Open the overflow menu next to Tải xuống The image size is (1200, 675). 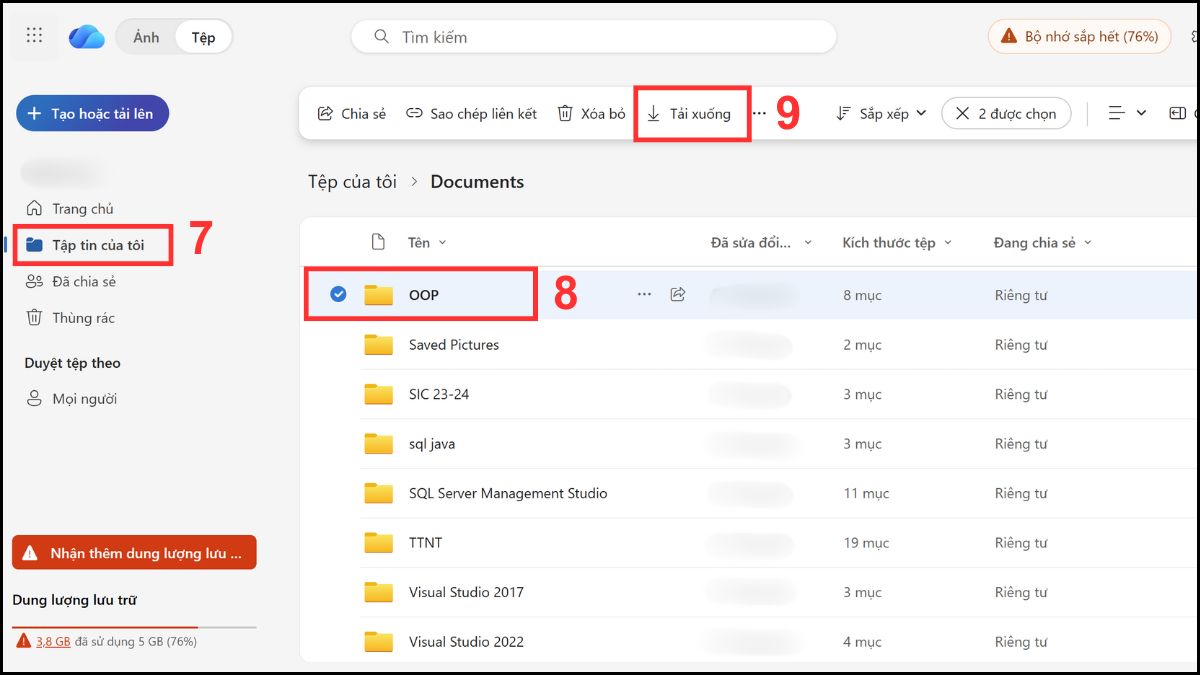coord(757,113)
